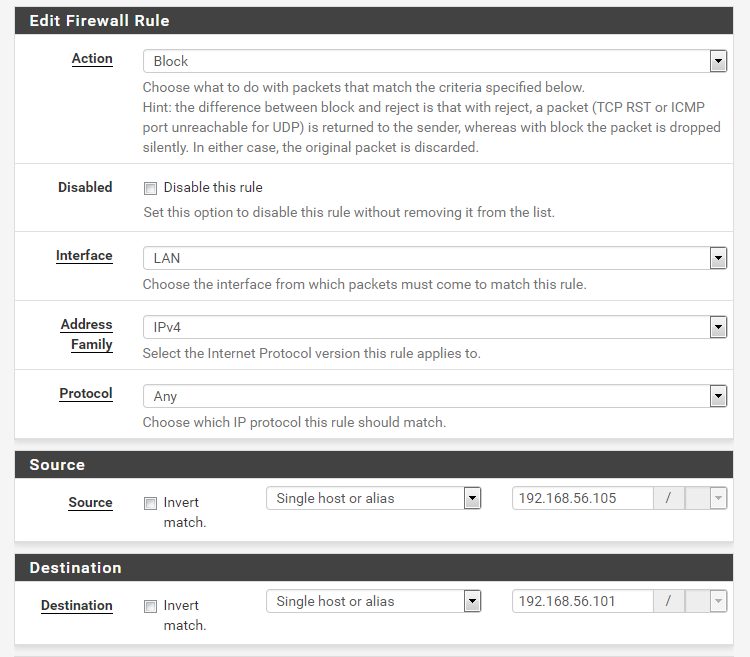
Task: Click the Destination address field 192.168.56.101
Action: (x=583, y=602)
